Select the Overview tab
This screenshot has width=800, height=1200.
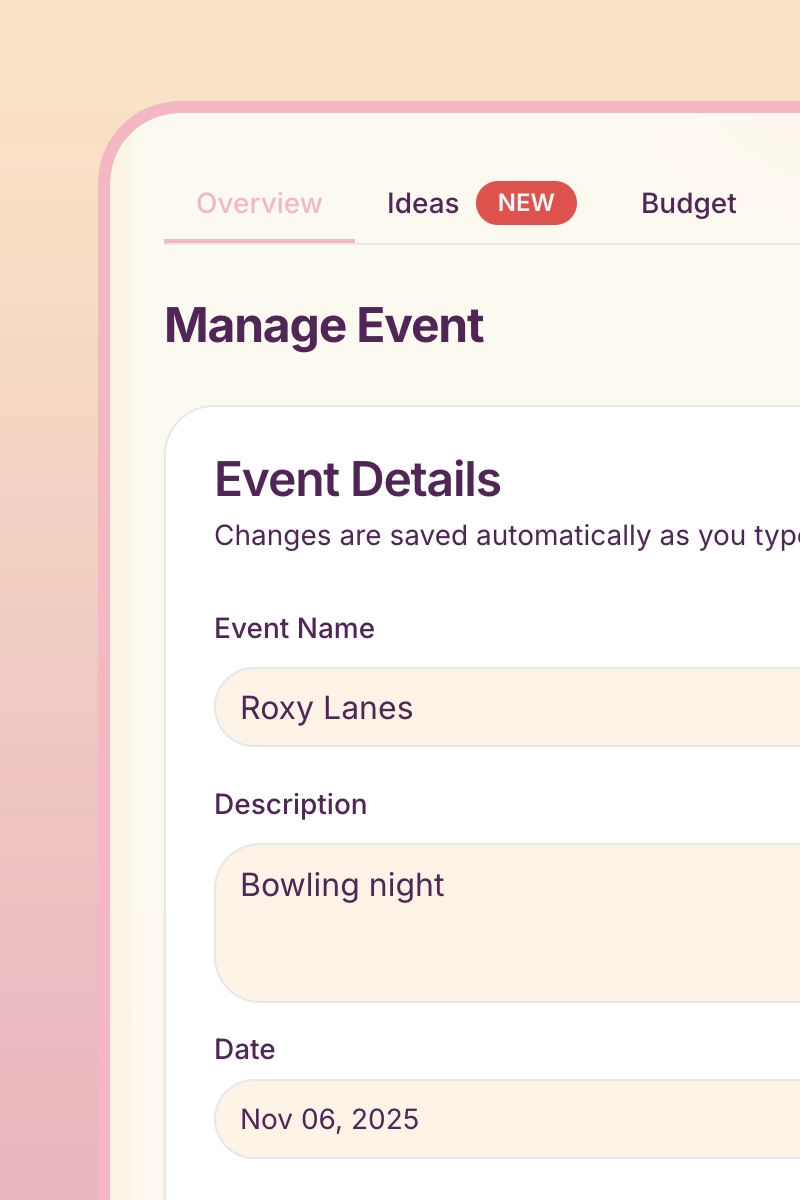(259, 204)
